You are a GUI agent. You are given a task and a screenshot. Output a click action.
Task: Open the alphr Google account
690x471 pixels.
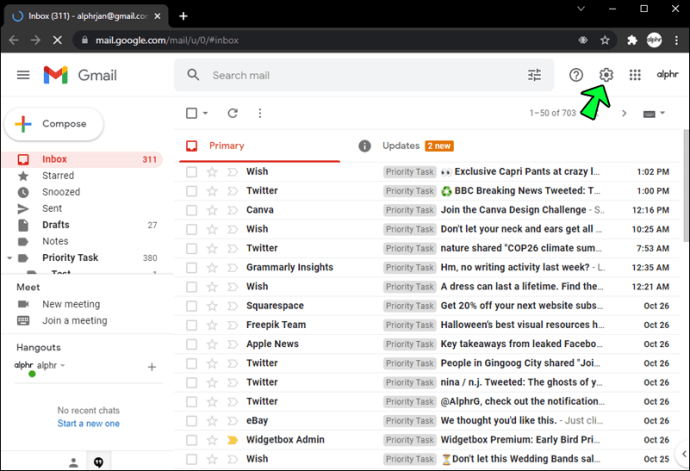[668, 74]
